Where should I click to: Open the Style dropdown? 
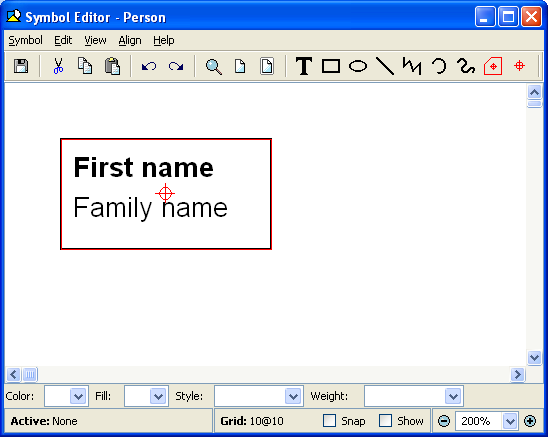click(293, 396)
